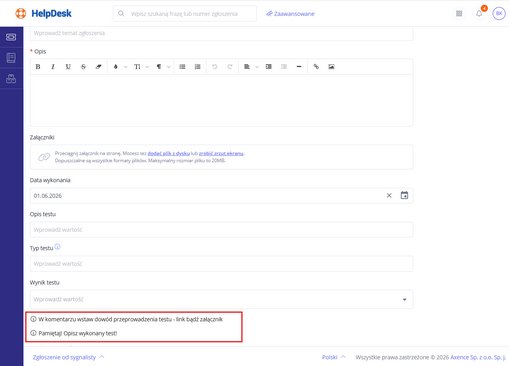Click the HelpDesk logo
The height and width of the screenshot is (366, 509).
[x=43, y=14]
